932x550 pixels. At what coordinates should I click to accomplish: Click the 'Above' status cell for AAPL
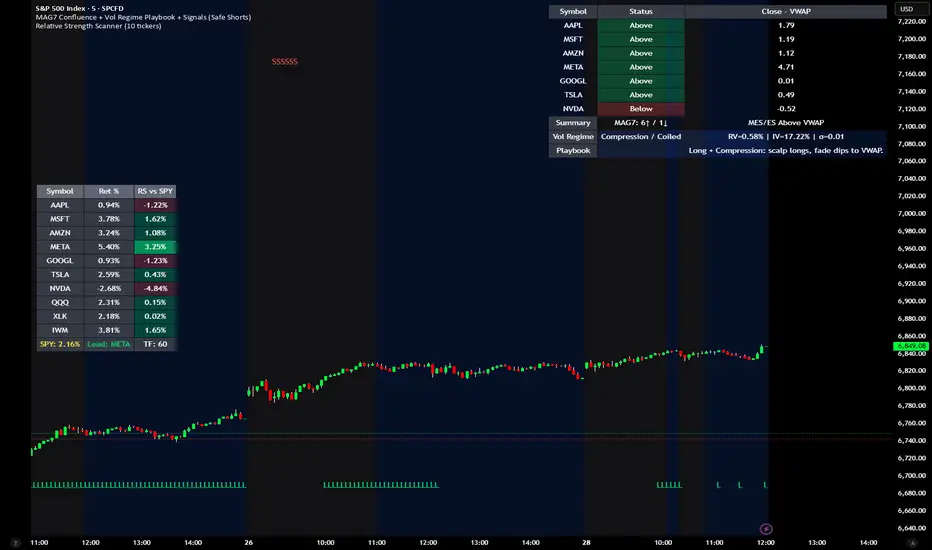coord(641,26)
